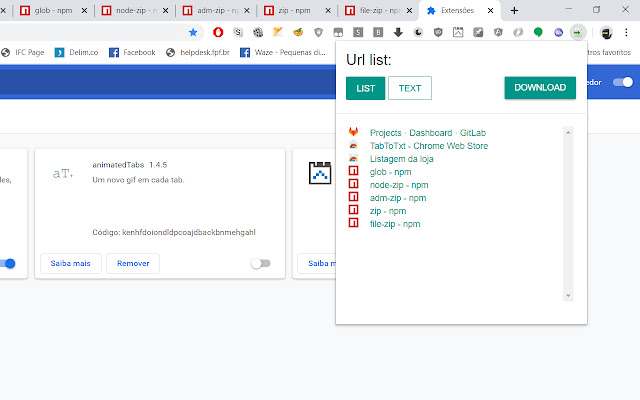
Task: Open the Waze - Pequenas di... bookmark
Action: point(283,52)
